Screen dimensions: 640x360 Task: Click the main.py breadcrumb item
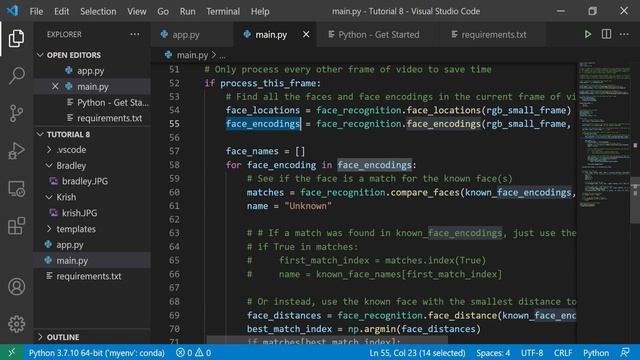[192, 55]
